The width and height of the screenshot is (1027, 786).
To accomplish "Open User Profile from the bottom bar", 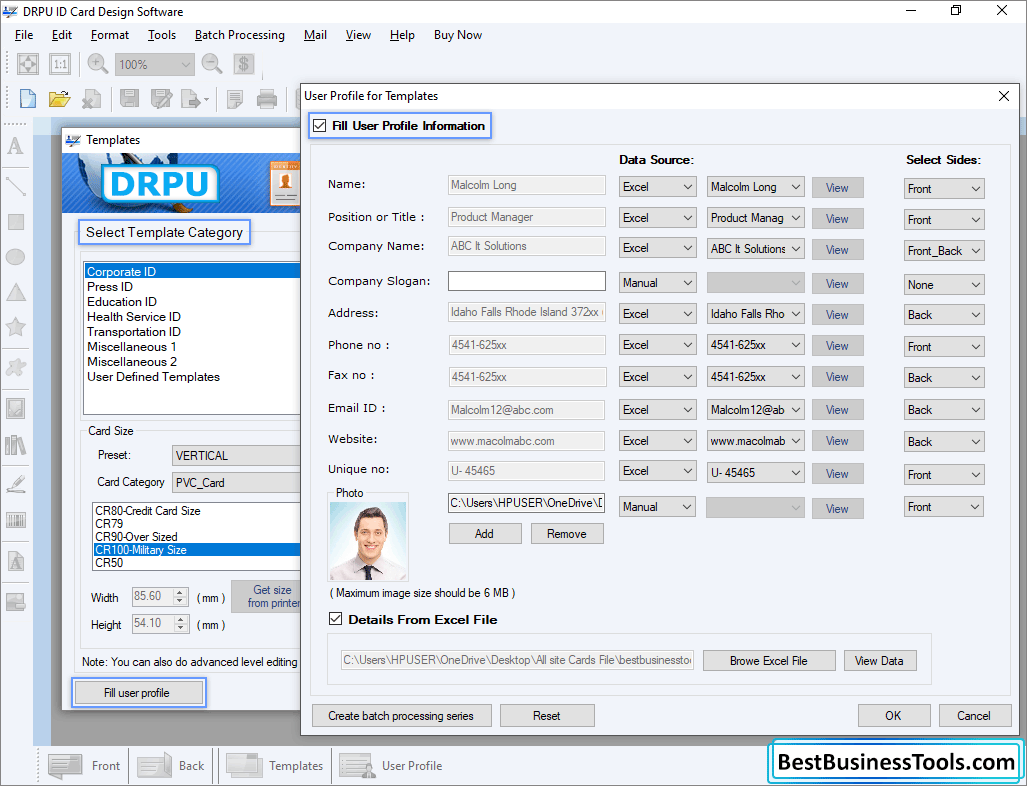I will tap(390, 766).
